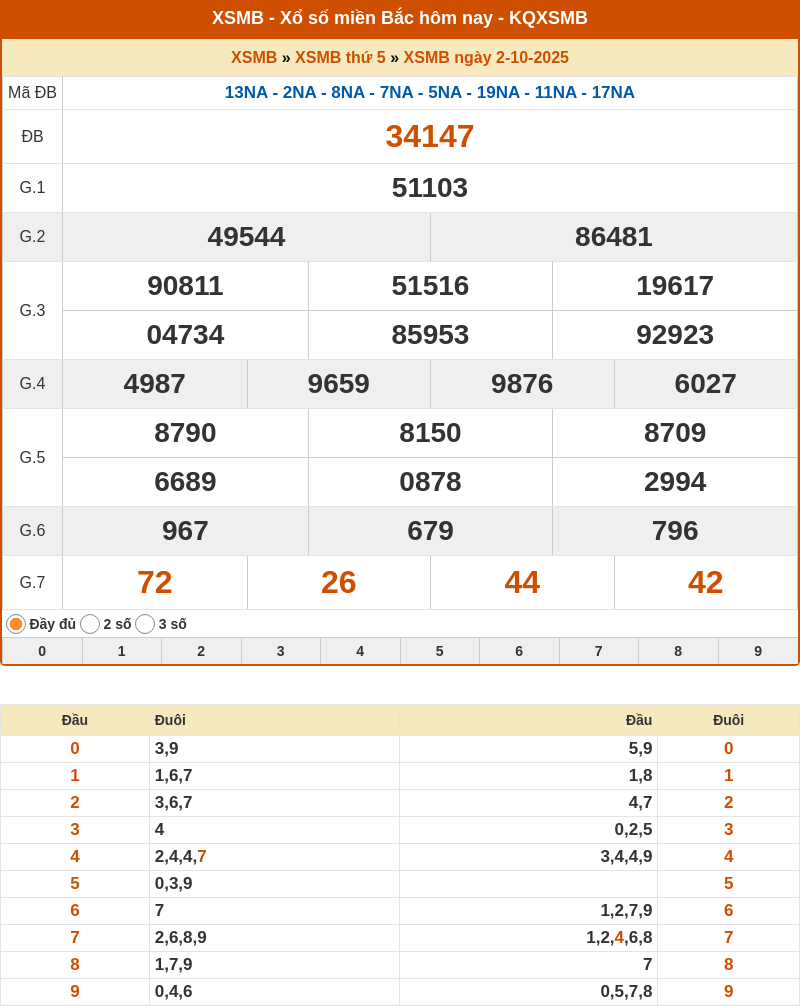Click digit 5 in the number filter row
The image size is (800, 1006).
coord(440,651)
